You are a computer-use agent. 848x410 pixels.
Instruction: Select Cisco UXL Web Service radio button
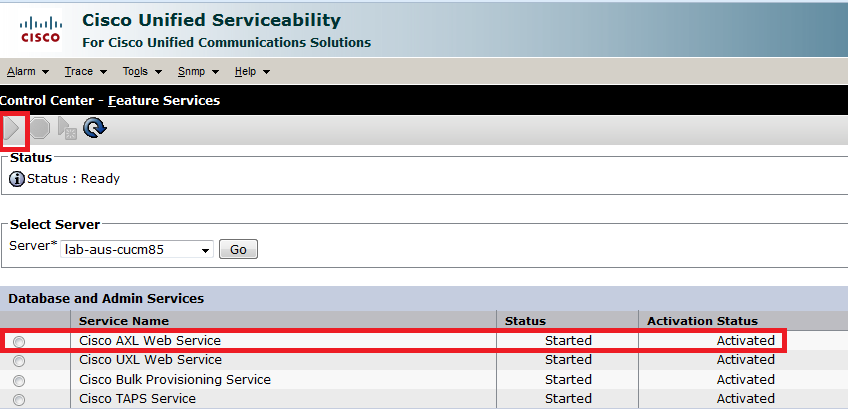click(19, 361)
